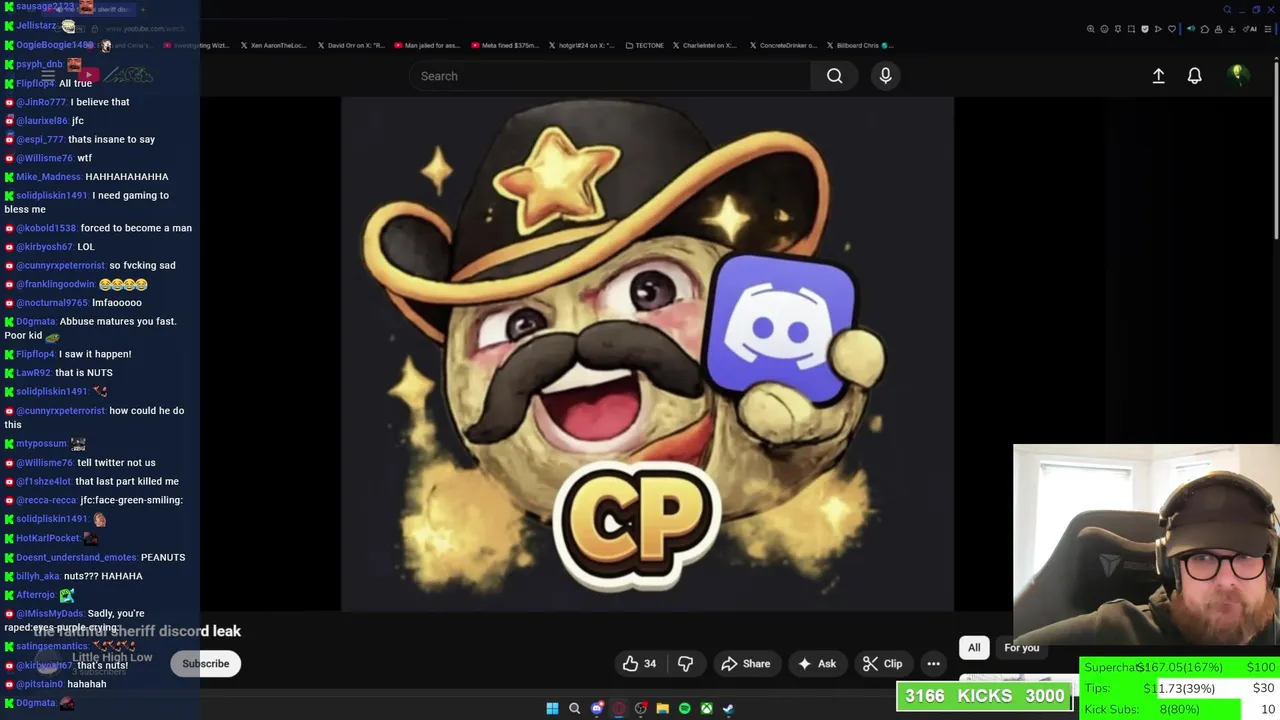Open the notifications bell
Image resolution: width=1280 pixels, height=720 pixels.
[1194, 76]
